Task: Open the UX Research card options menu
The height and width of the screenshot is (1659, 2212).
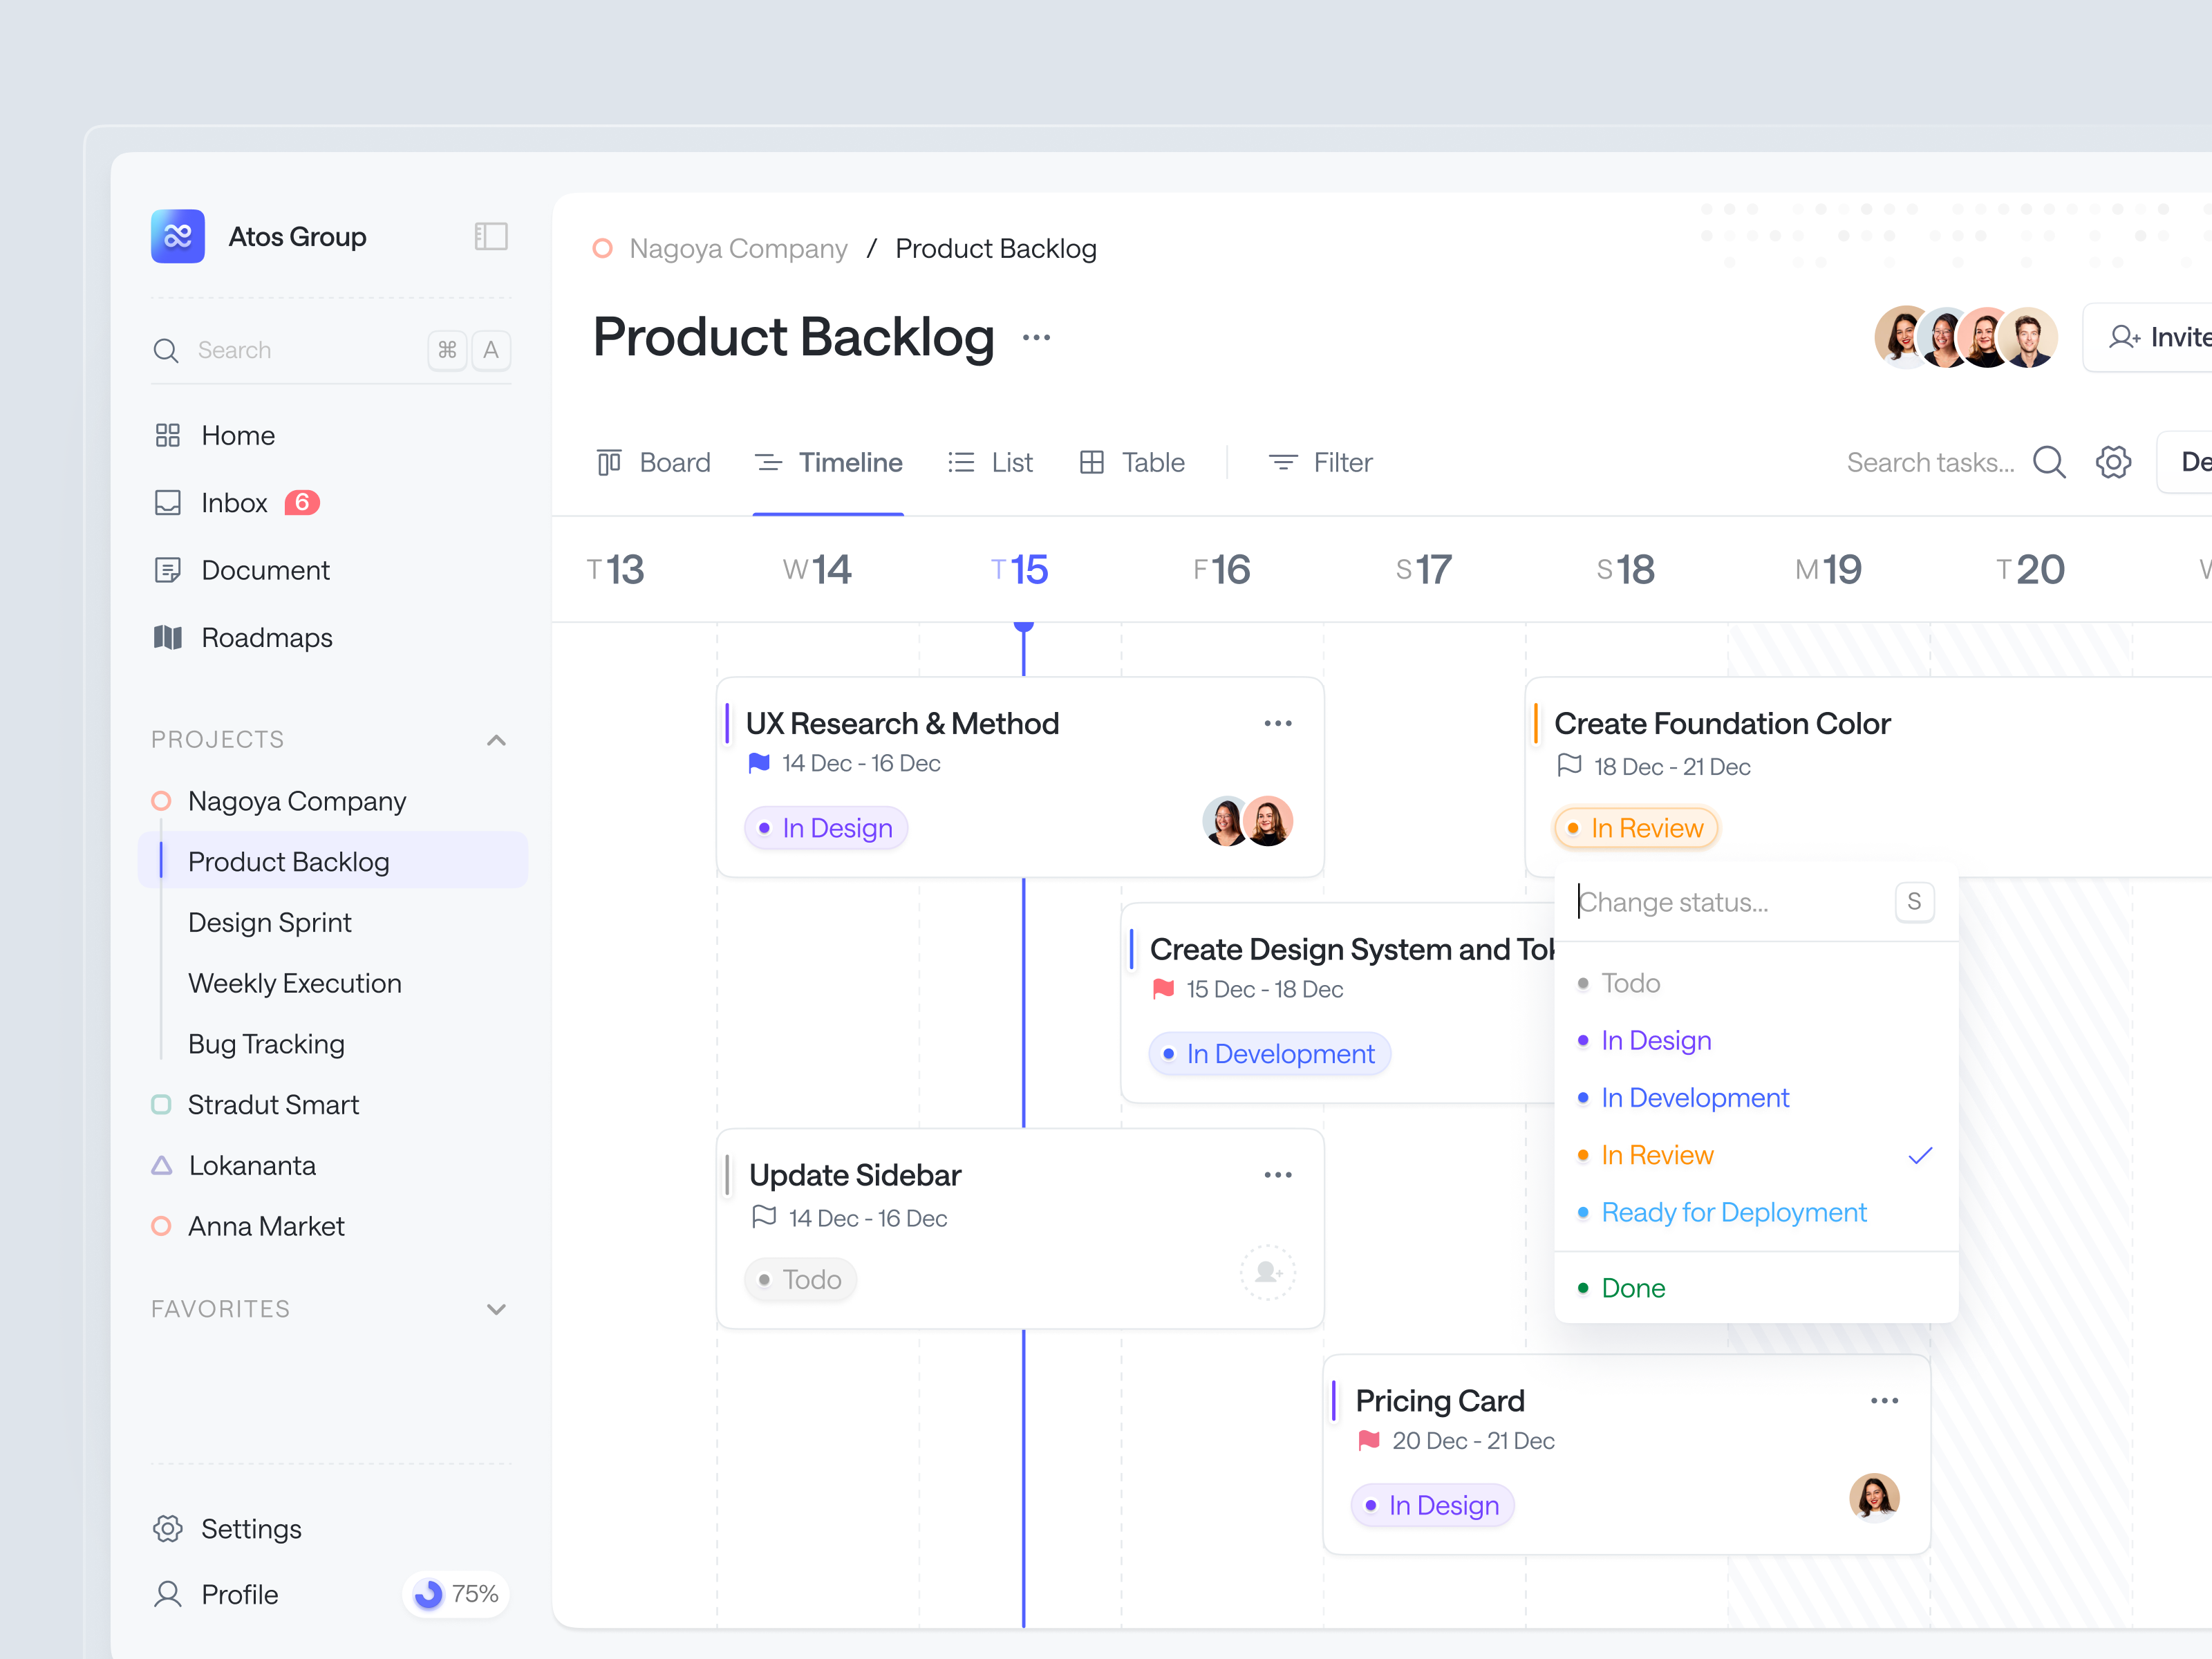Action: click(1278, 722)
